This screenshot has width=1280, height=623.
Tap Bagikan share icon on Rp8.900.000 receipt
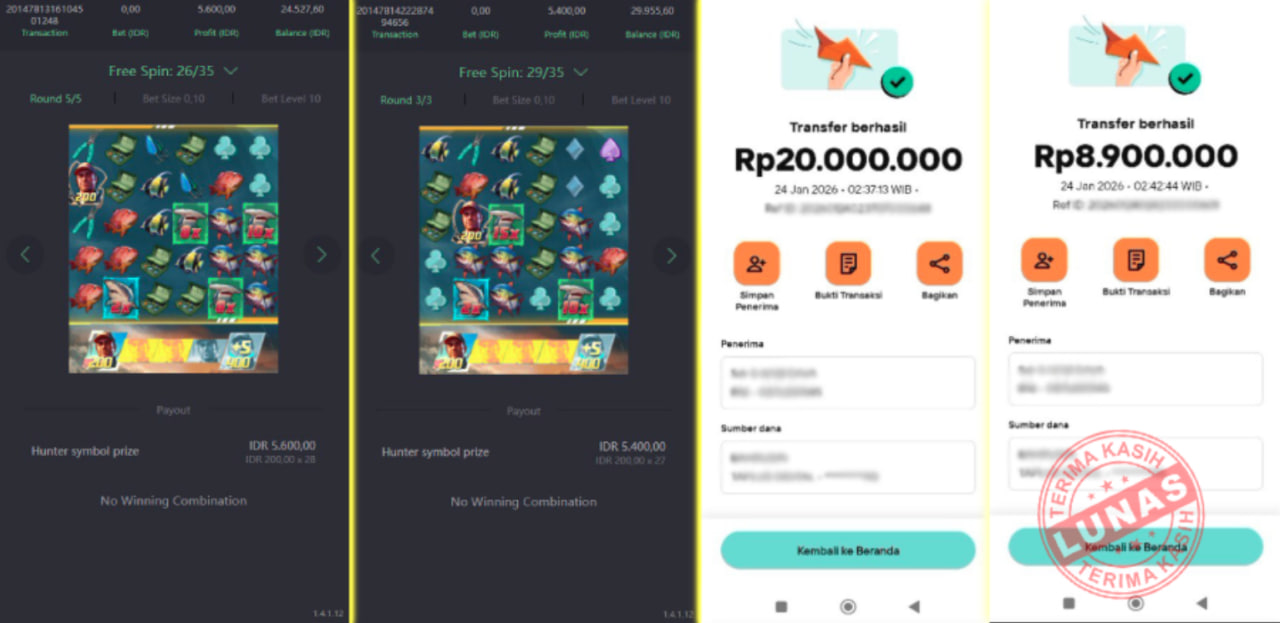(1227, 260)
